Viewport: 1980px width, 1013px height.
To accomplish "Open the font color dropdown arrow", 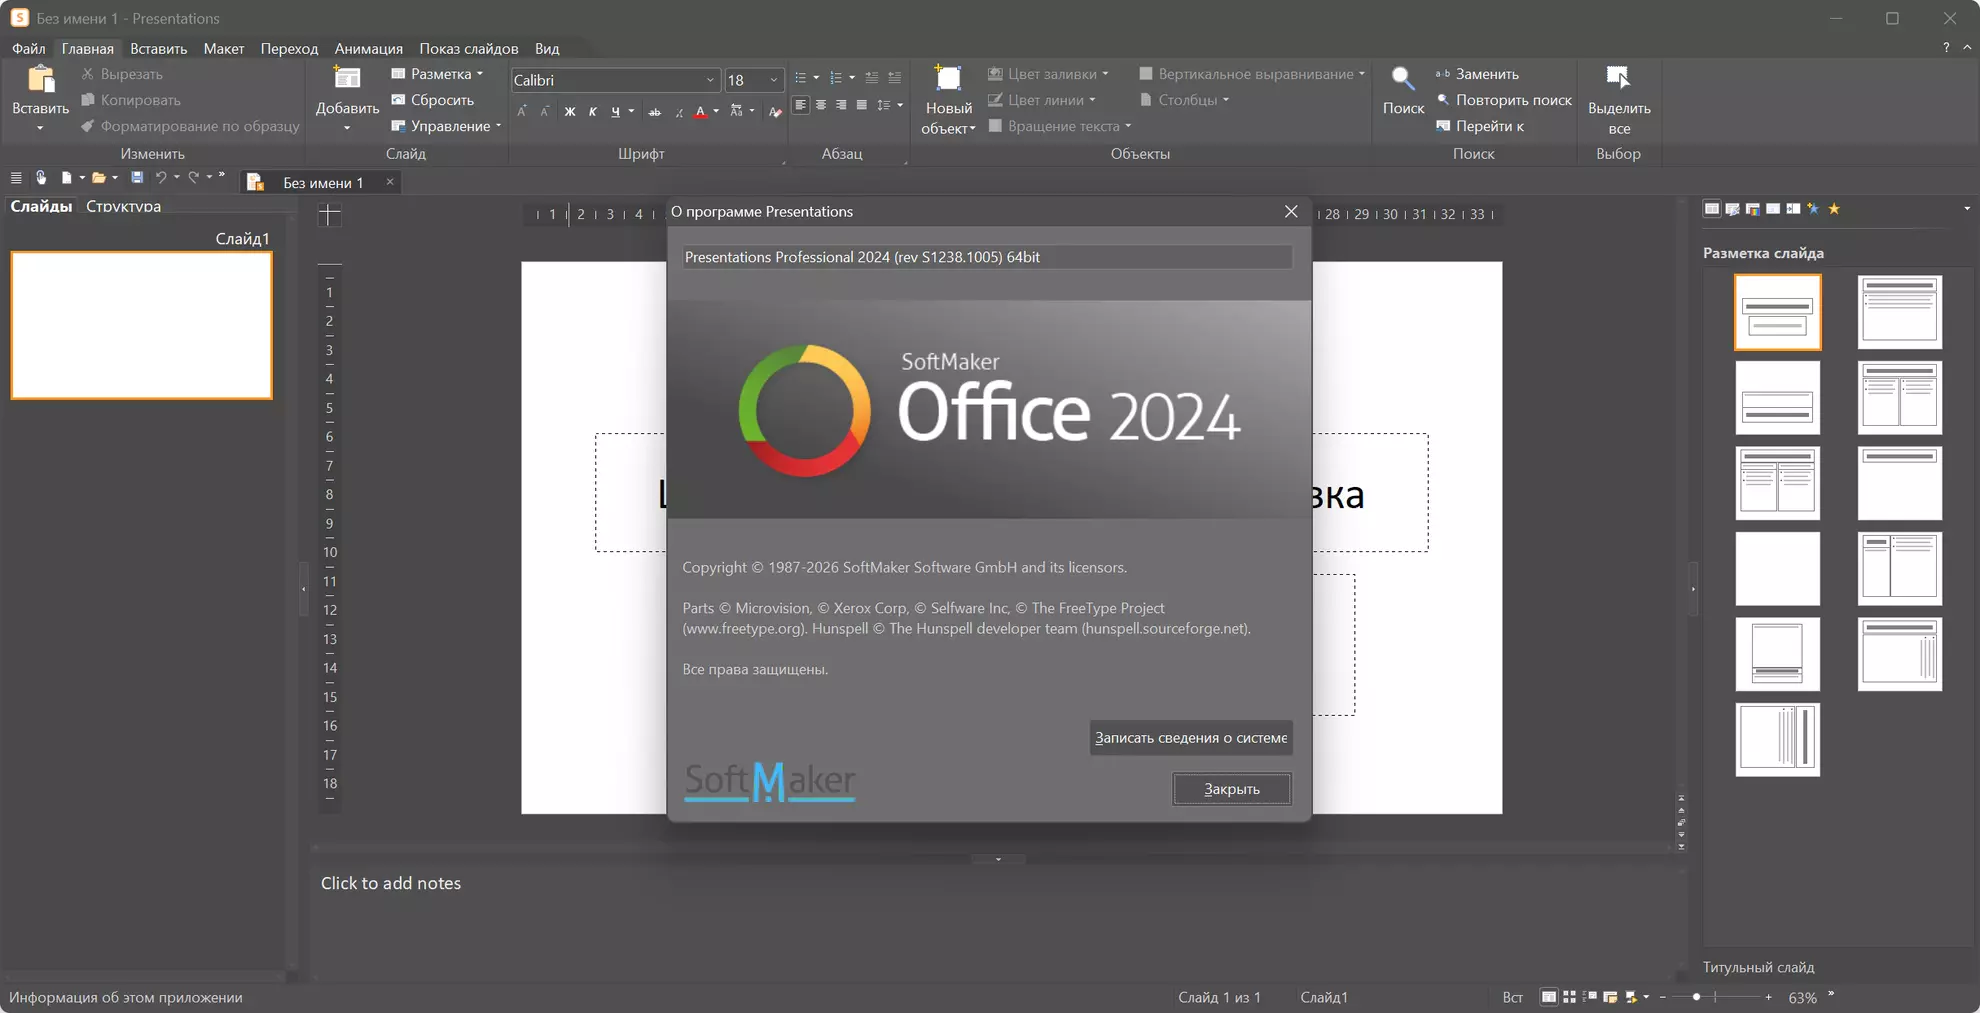I will (716, 112).
